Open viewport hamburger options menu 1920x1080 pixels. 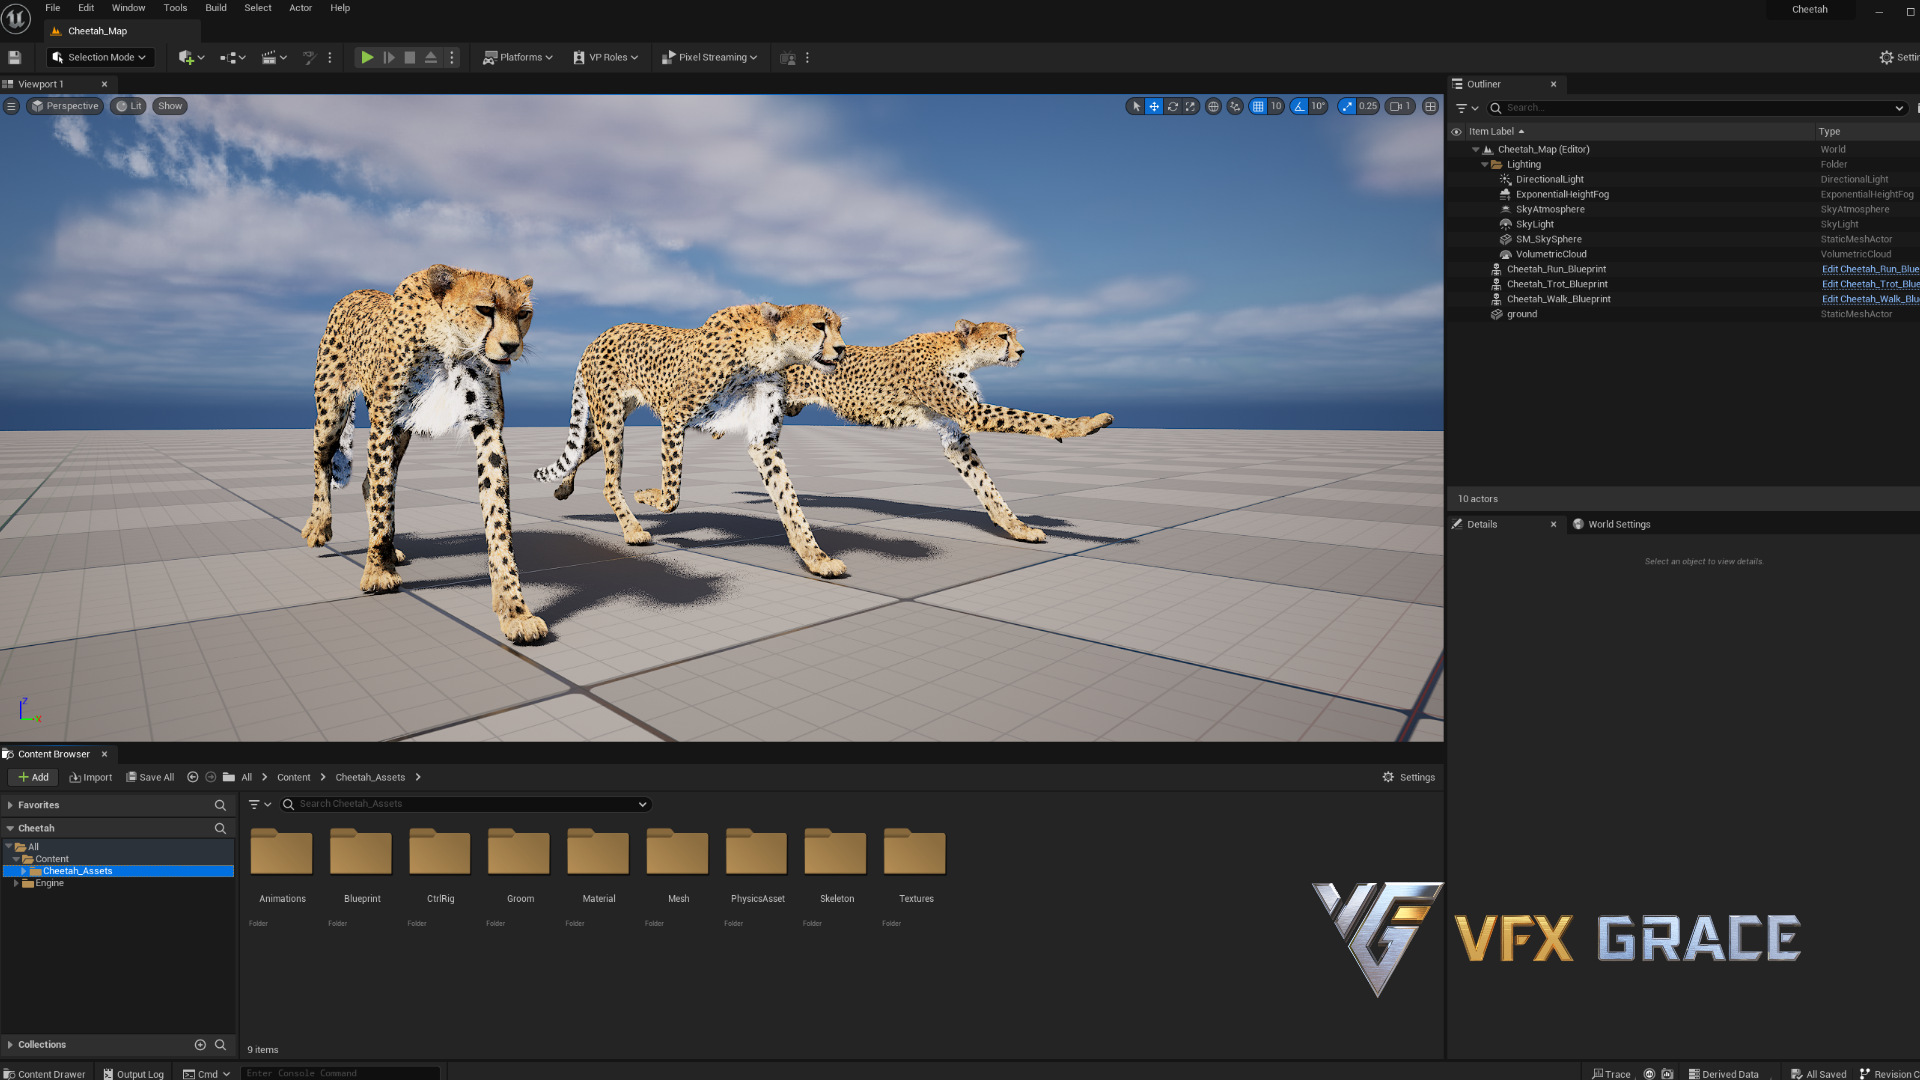click(x=11, y=106)
